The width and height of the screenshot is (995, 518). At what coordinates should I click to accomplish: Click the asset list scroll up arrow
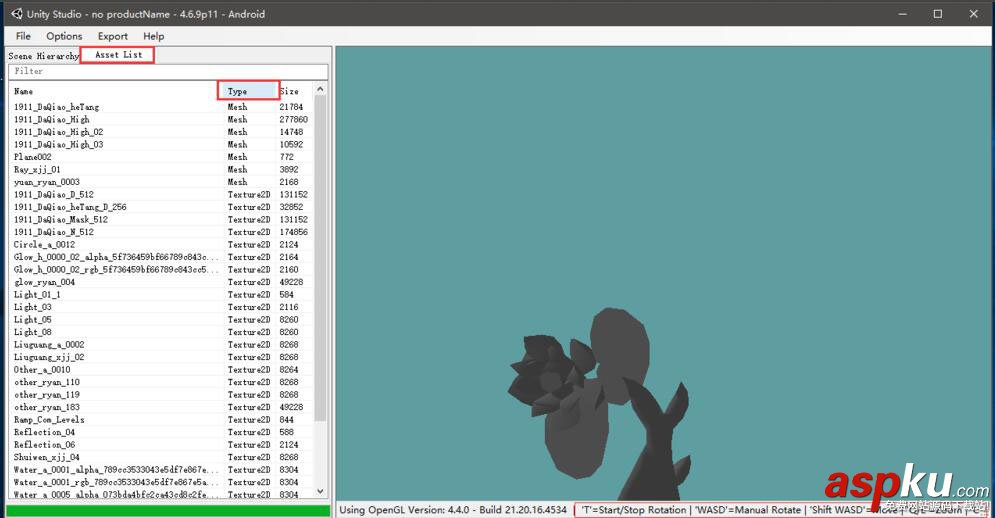[320, 90]
